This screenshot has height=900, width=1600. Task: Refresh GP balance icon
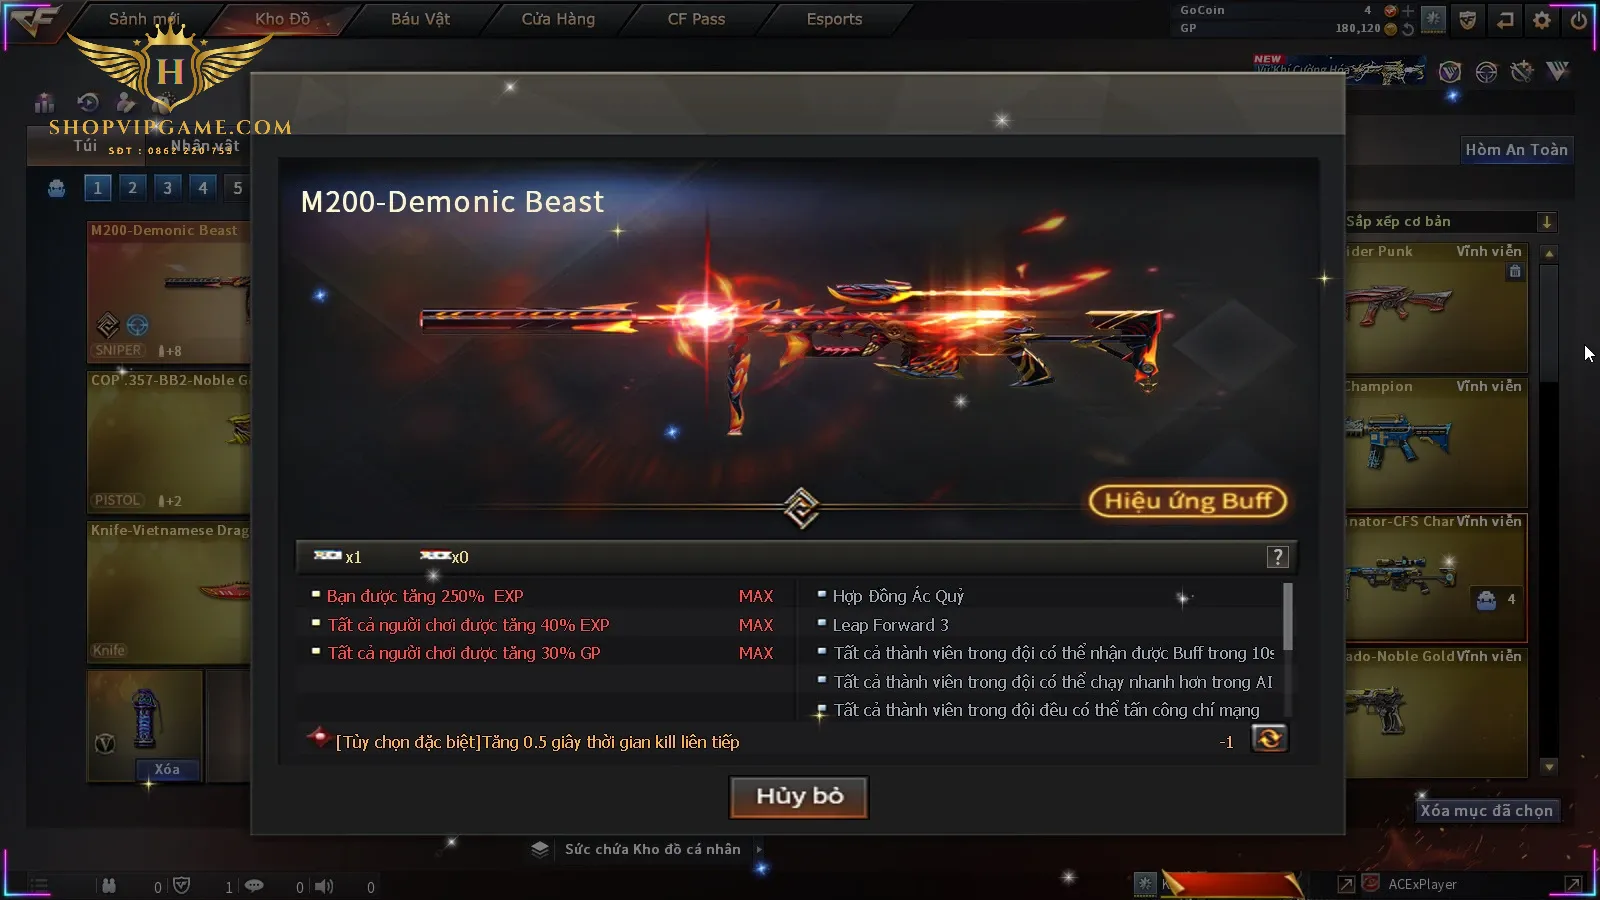(x=1408, y=29)
